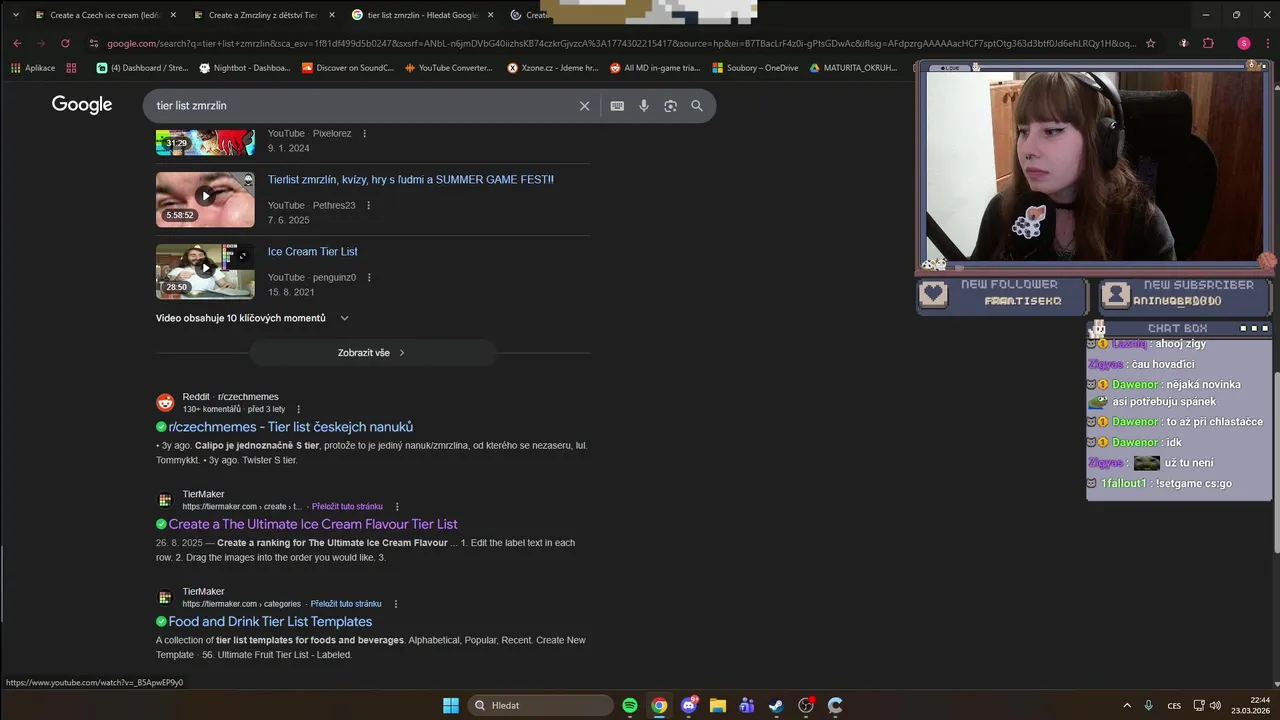The height and width of the screenshot is (720, 1280).
Task: Close the Zmrzliny z dětství tab
Action: tap(332, 15)
